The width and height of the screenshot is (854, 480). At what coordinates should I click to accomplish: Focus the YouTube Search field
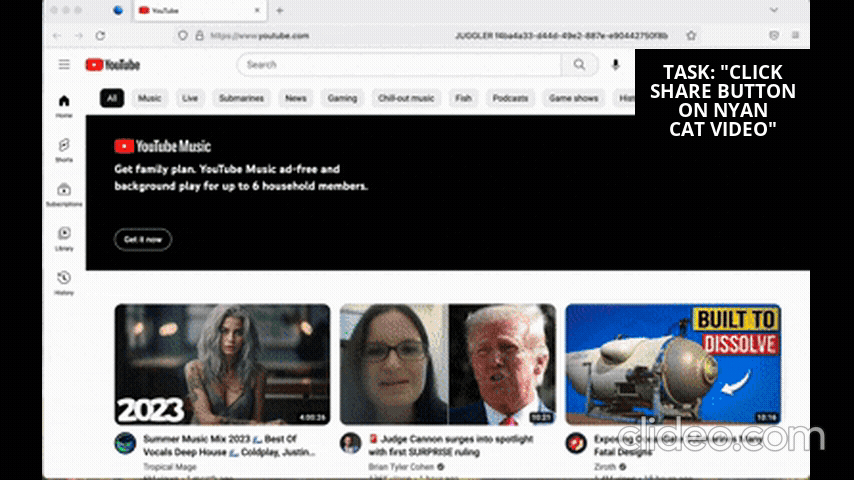(399, 65)
